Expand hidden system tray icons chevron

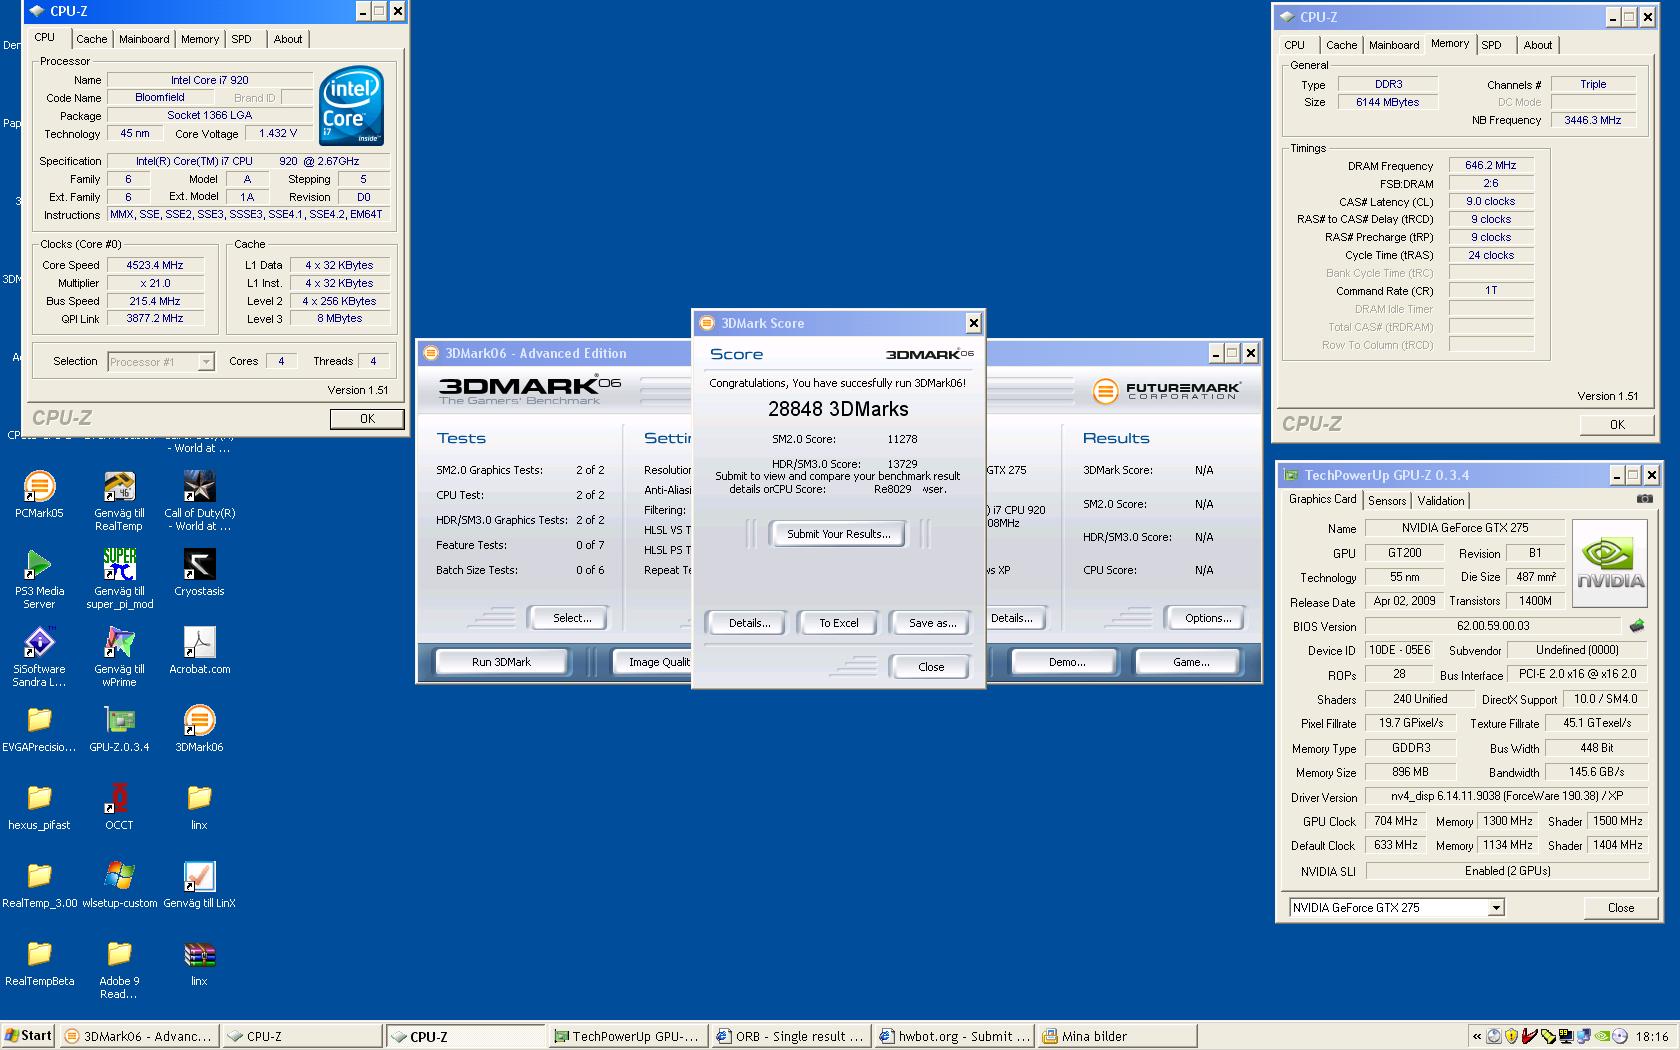coord(1476,1036)
